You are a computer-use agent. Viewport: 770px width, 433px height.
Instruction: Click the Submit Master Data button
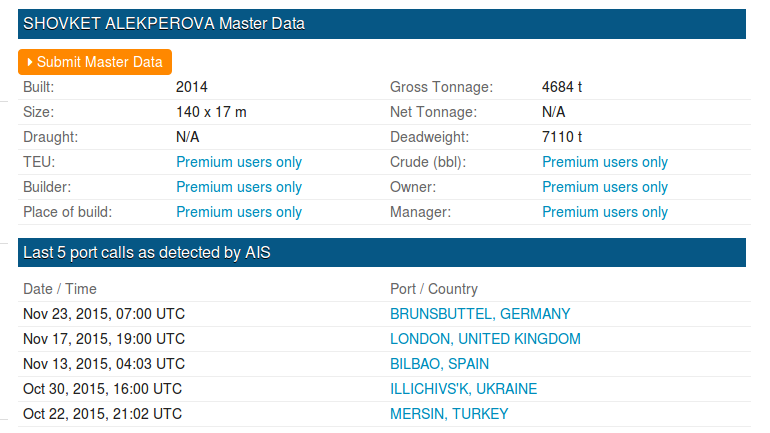[95, 62]
